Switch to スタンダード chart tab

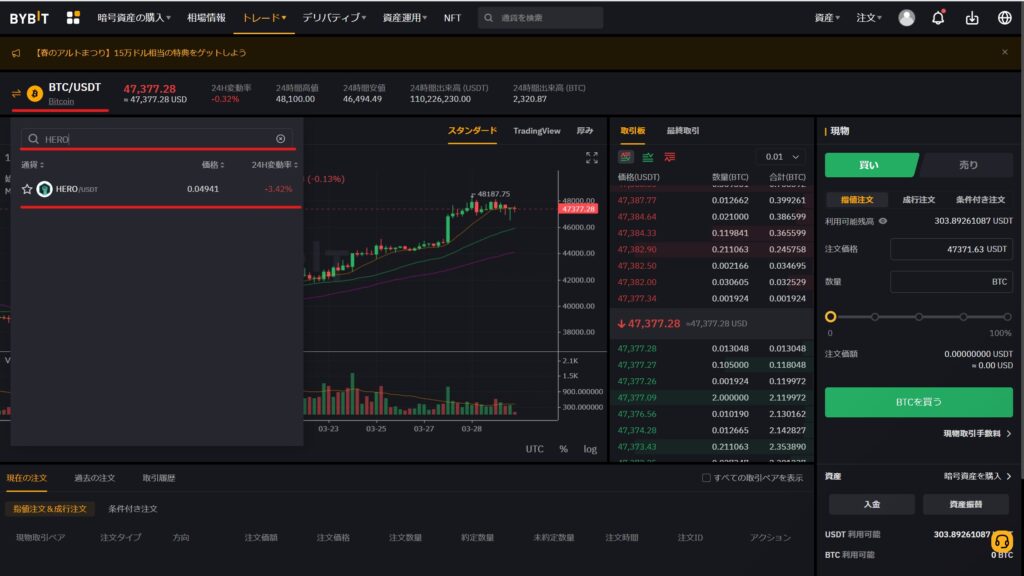(472, 131)
